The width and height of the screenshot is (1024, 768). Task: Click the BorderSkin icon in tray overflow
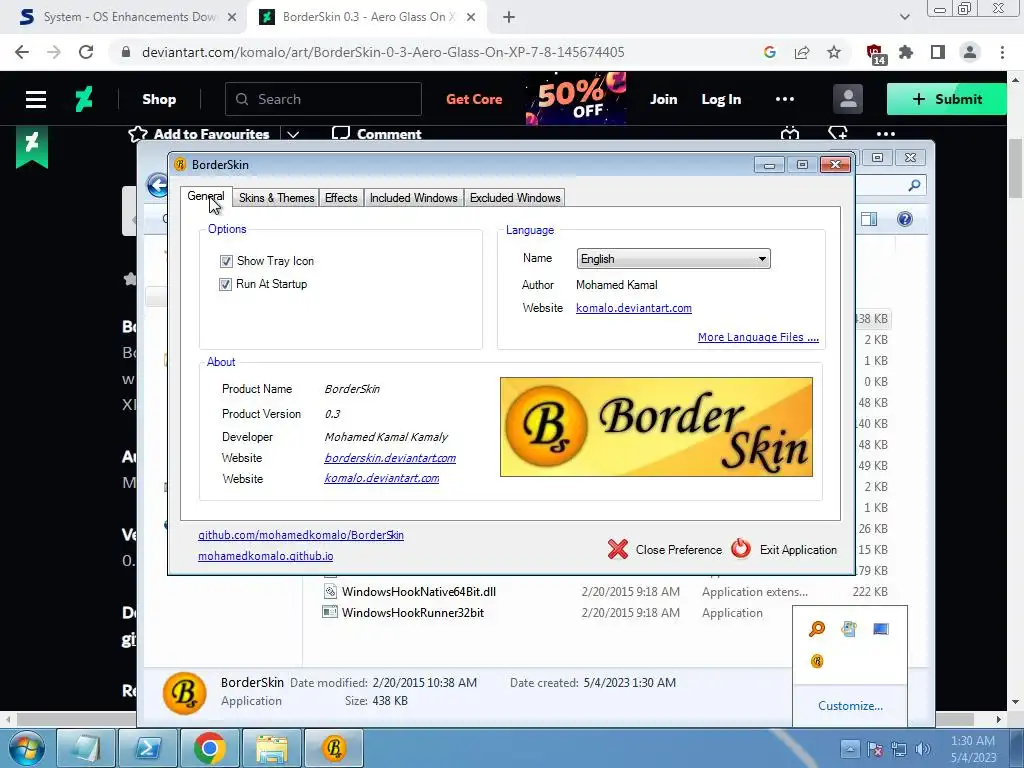pyautogui.click(x=817, y=661)
